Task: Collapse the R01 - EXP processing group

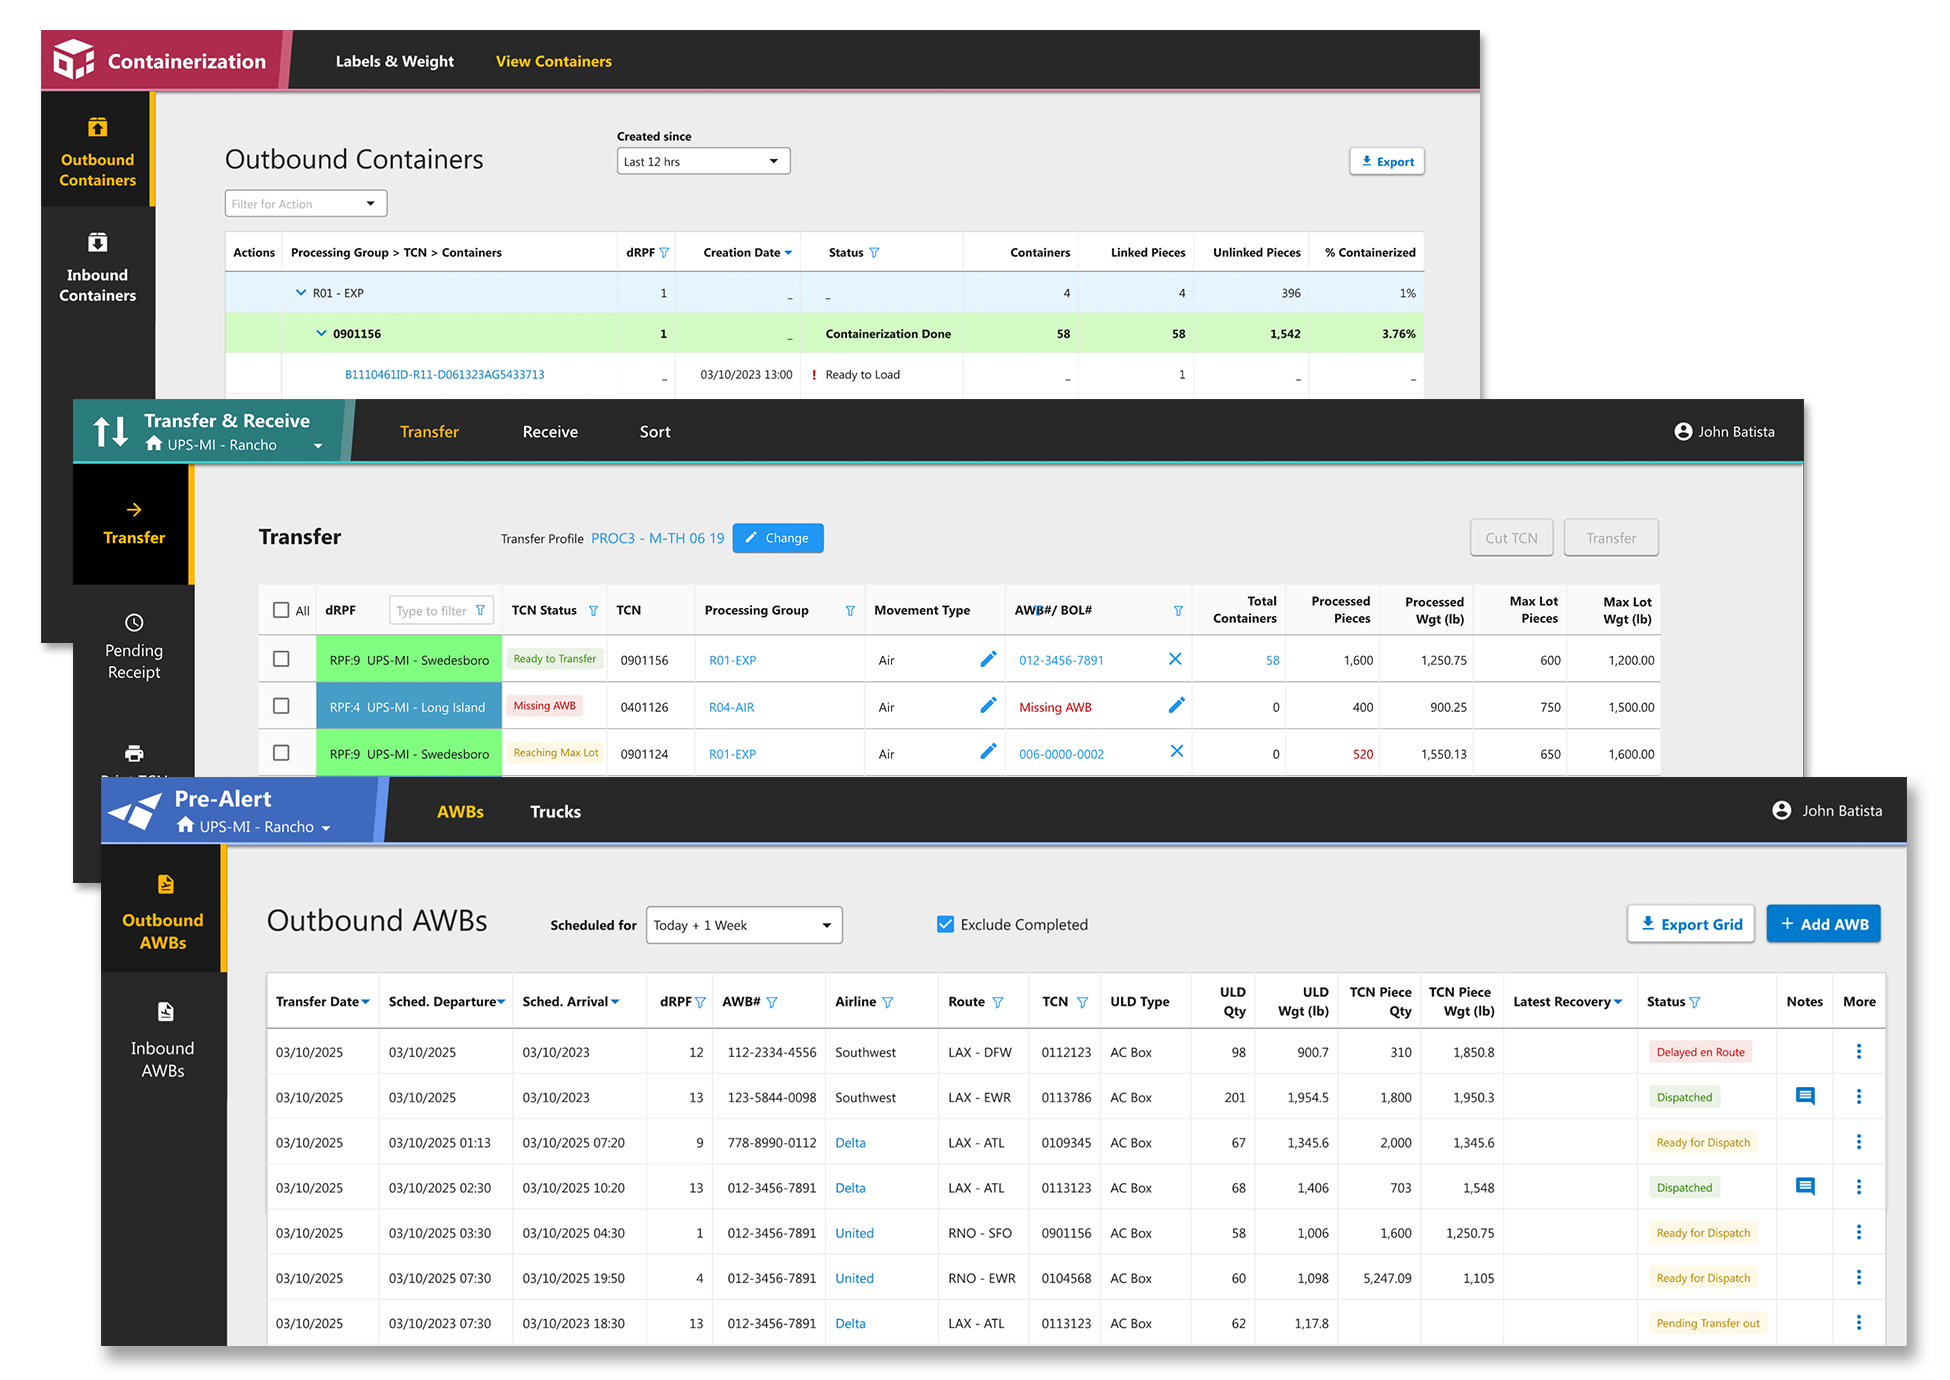Action: click(301, 293)
